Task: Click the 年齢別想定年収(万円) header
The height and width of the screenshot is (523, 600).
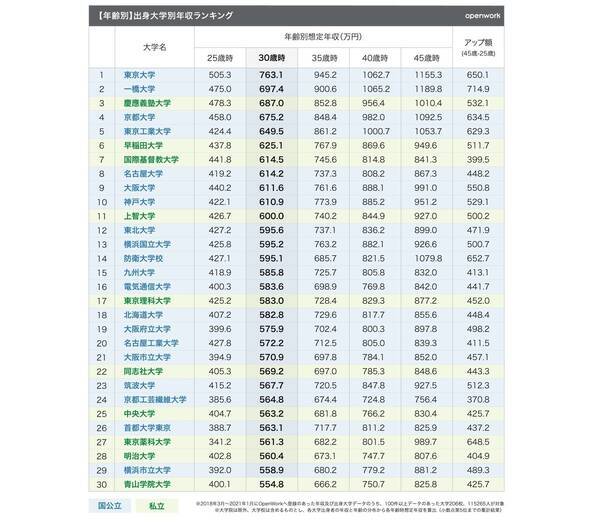Action: click(323, 37)
